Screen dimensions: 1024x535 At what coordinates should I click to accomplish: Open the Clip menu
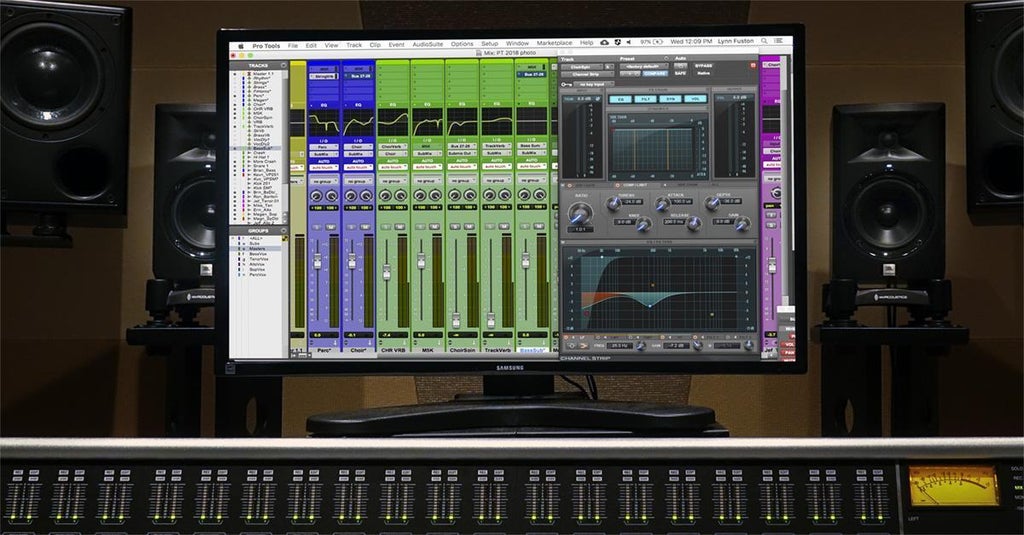pos(375,45)
